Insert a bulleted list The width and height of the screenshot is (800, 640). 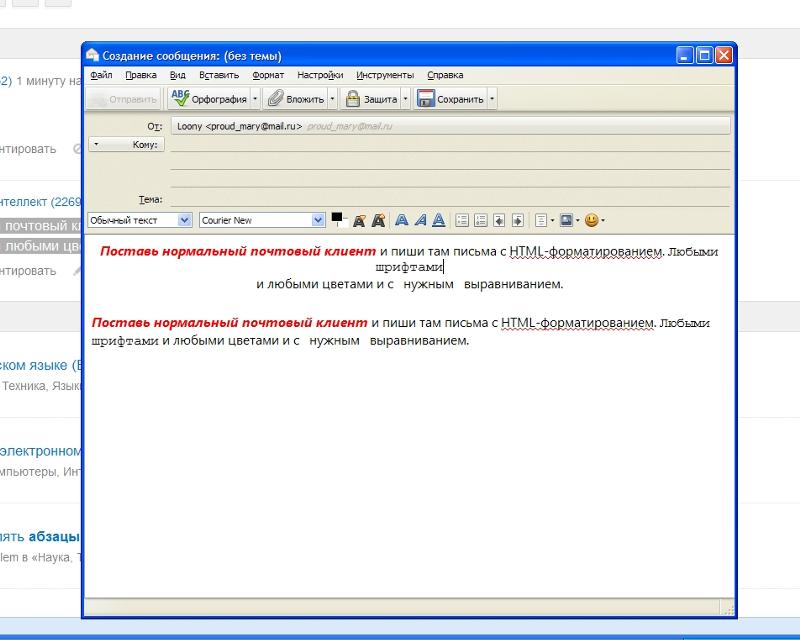tap(462, 220)
